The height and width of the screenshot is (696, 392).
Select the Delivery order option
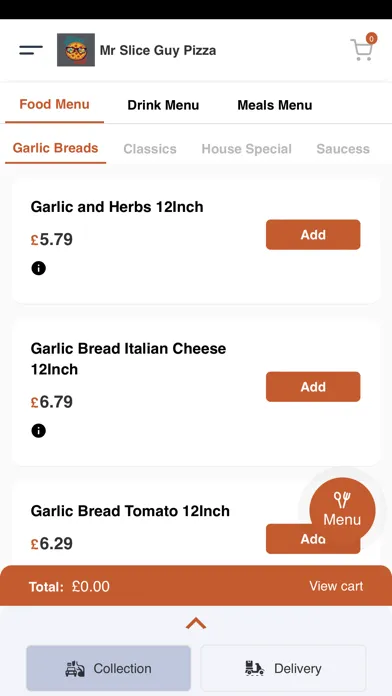tap(283, 668)
